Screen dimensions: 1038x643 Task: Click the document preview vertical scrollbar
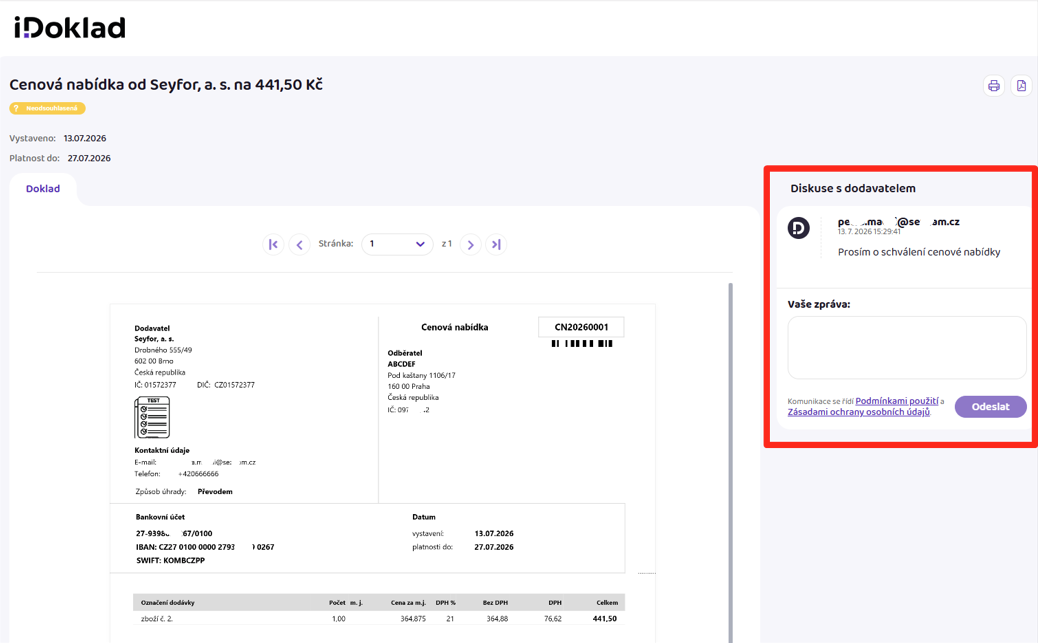[x=730, y=462]
